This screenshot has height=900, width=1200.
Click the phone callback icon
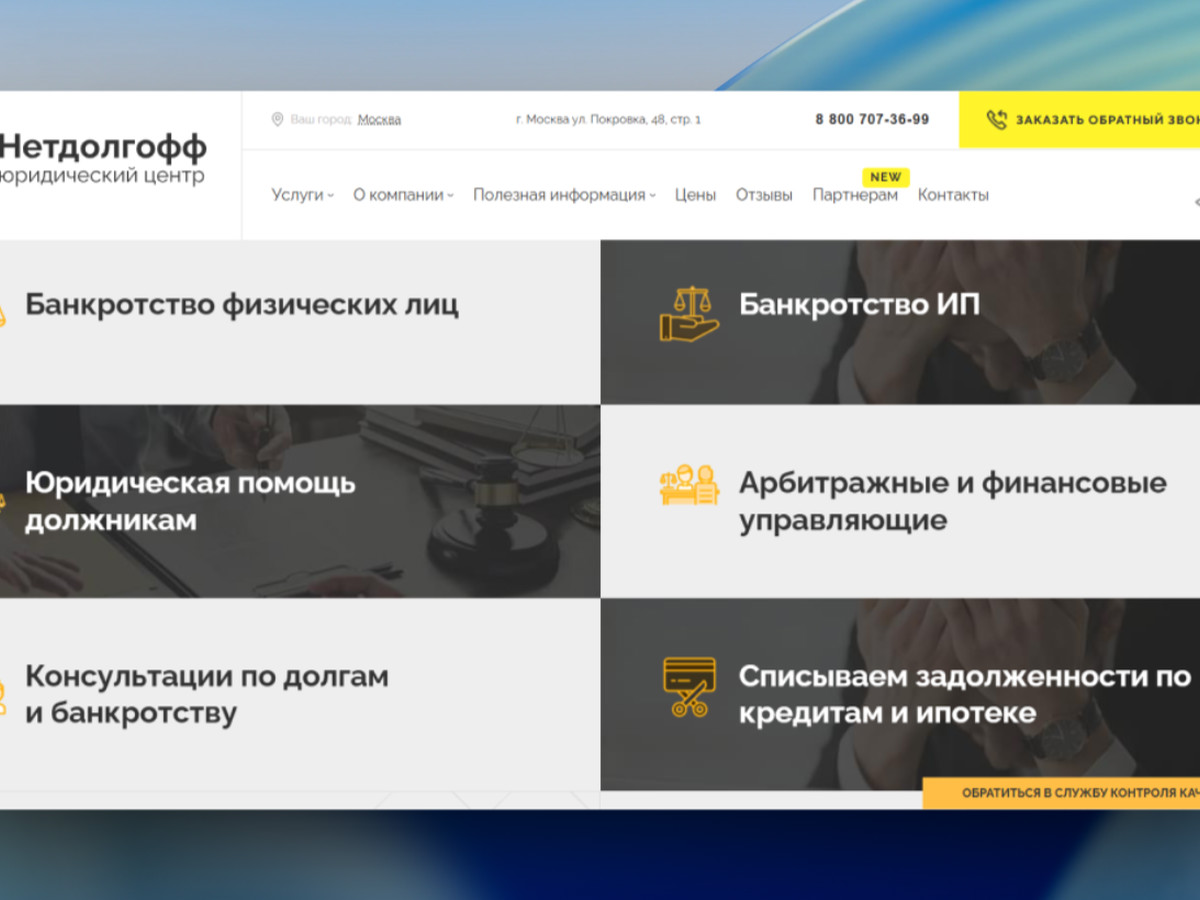click(x=996, y=120)
